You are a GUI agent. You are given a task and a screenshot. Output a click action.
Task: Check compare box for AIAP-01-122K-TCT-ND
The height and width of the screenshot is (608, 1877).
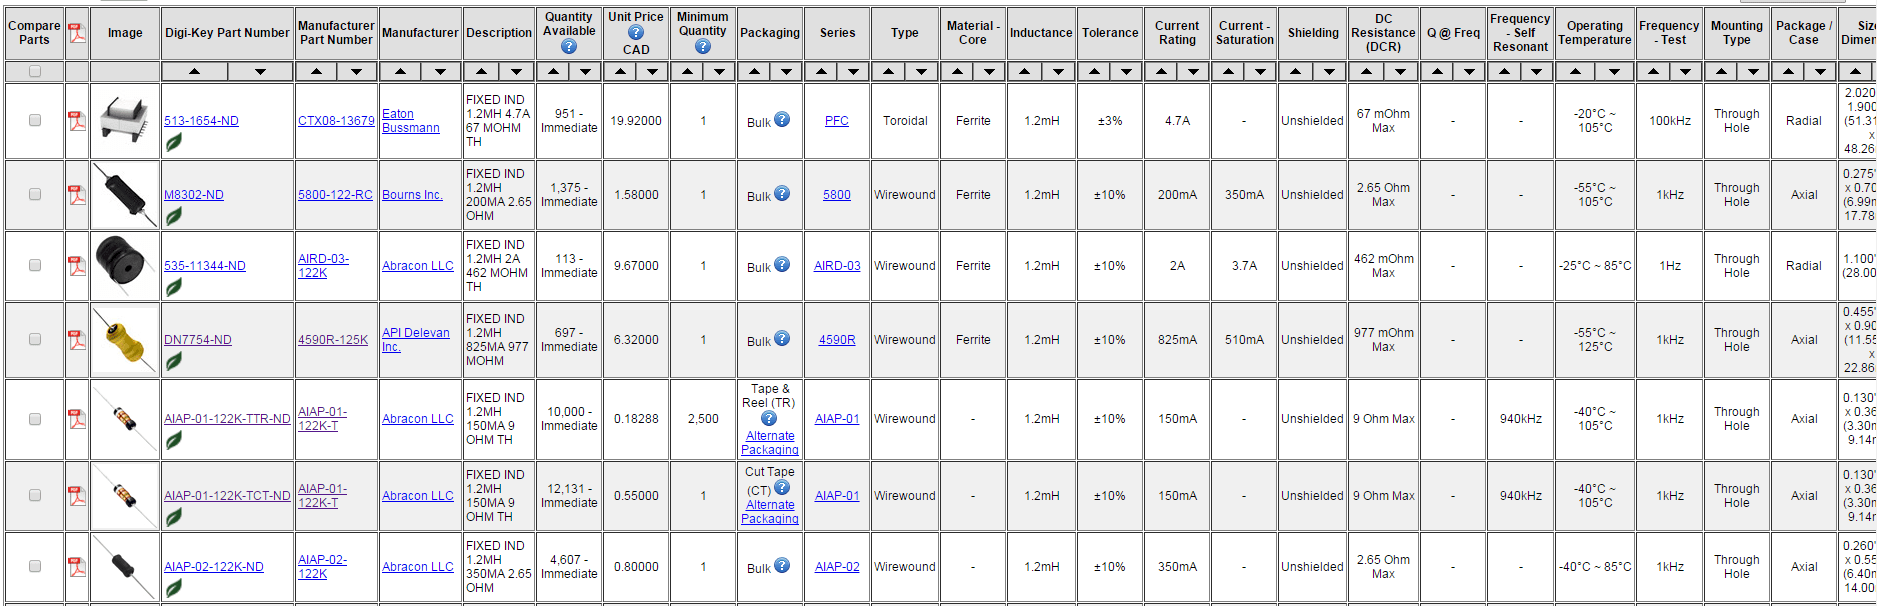(x=35, y=495)
